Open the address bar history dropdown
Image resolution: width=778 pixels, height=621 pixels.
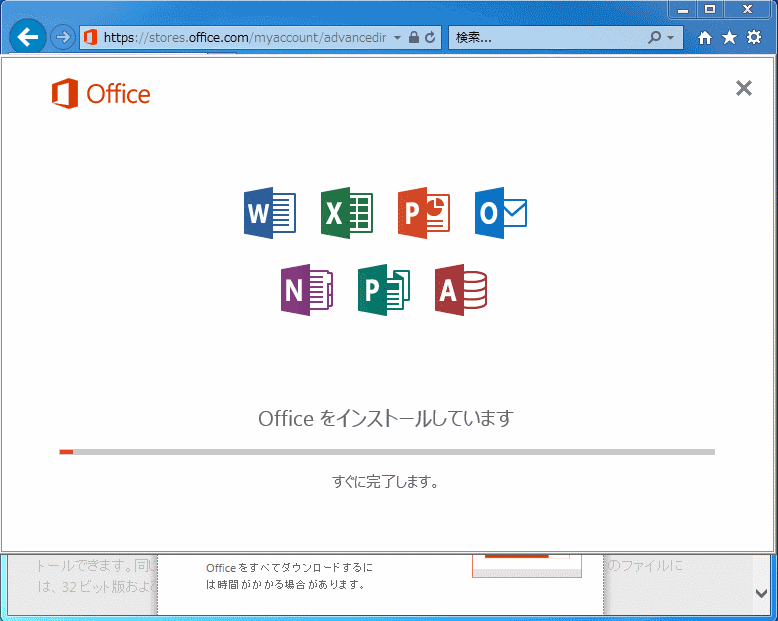click(x=397, y=37)
